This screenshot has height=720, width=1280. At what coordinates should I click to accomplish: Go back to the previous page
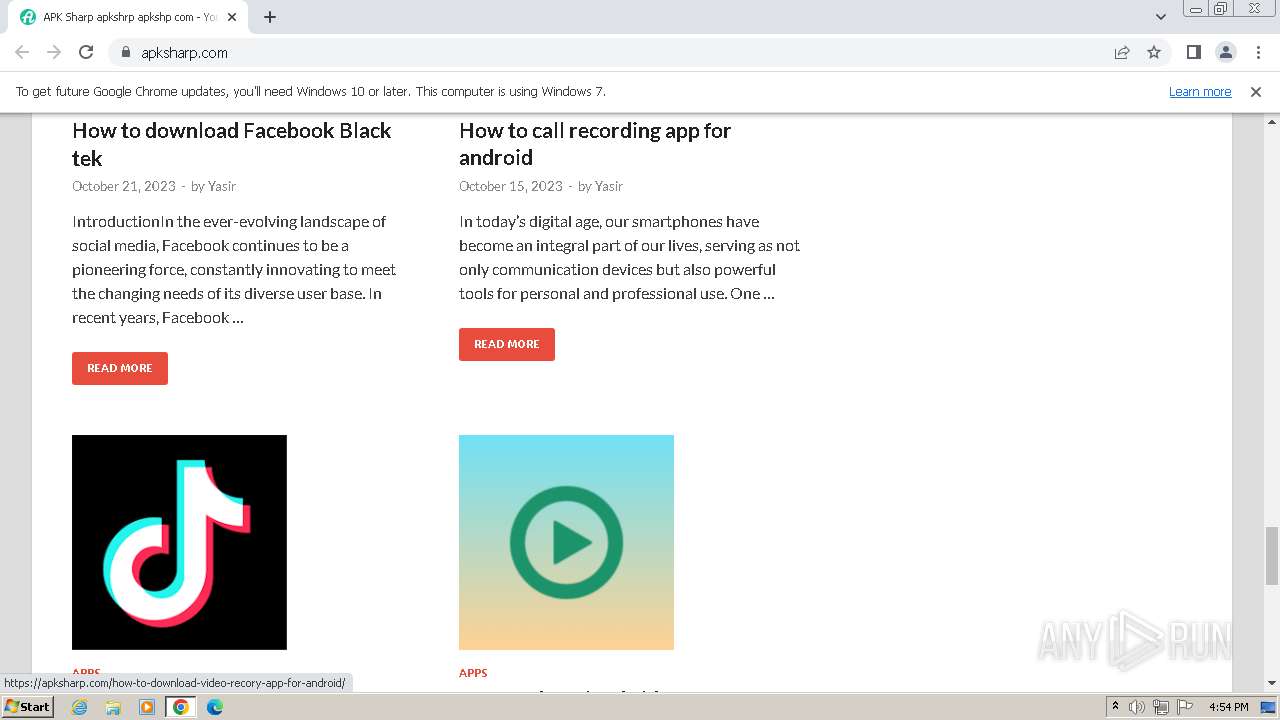pyautogui.click(x=22, y=52)
